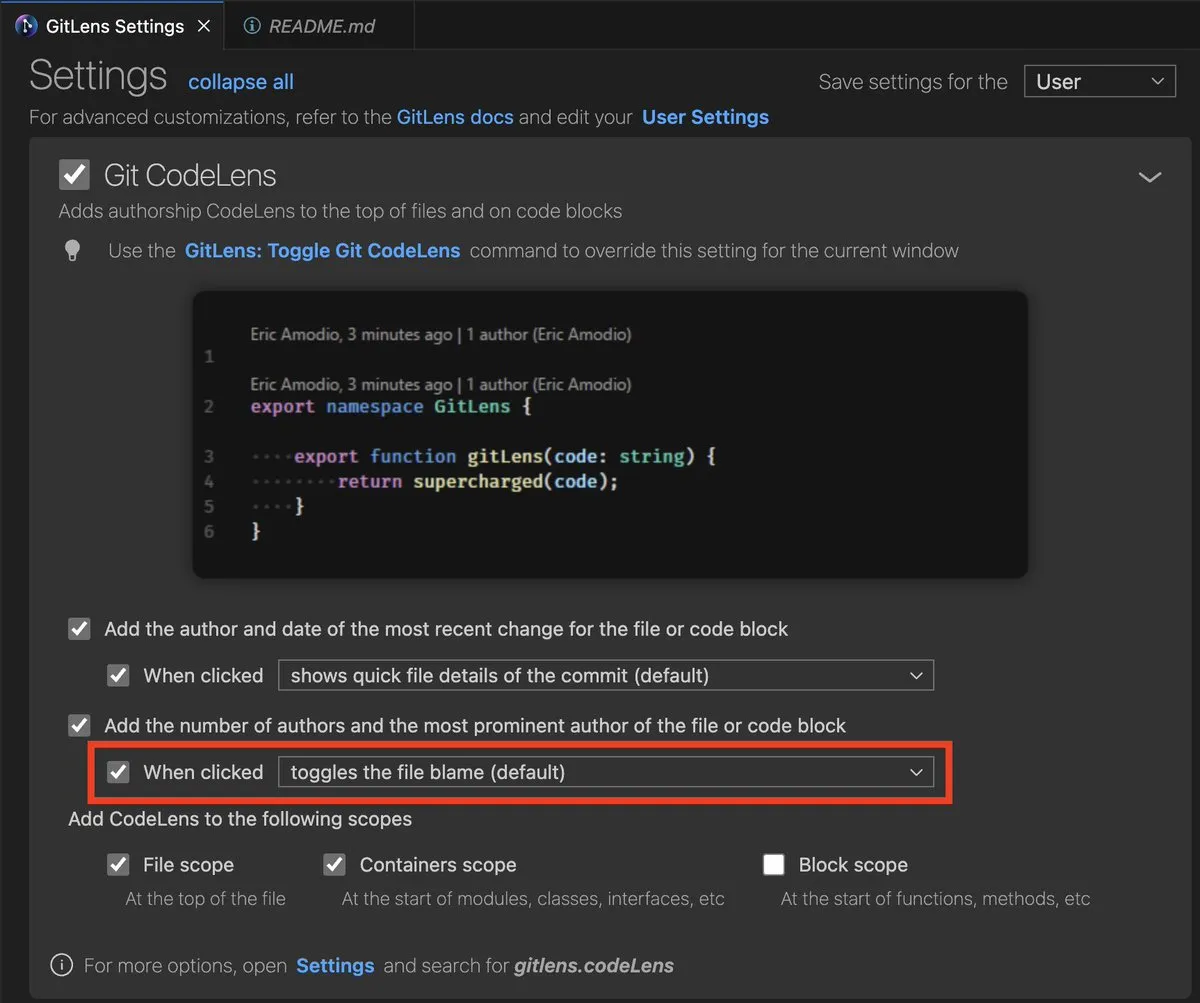The image size is (1200, 1003).
Task: Close the GitLens Settings tab
Action: pyautogui.click(x=203, y=25)
